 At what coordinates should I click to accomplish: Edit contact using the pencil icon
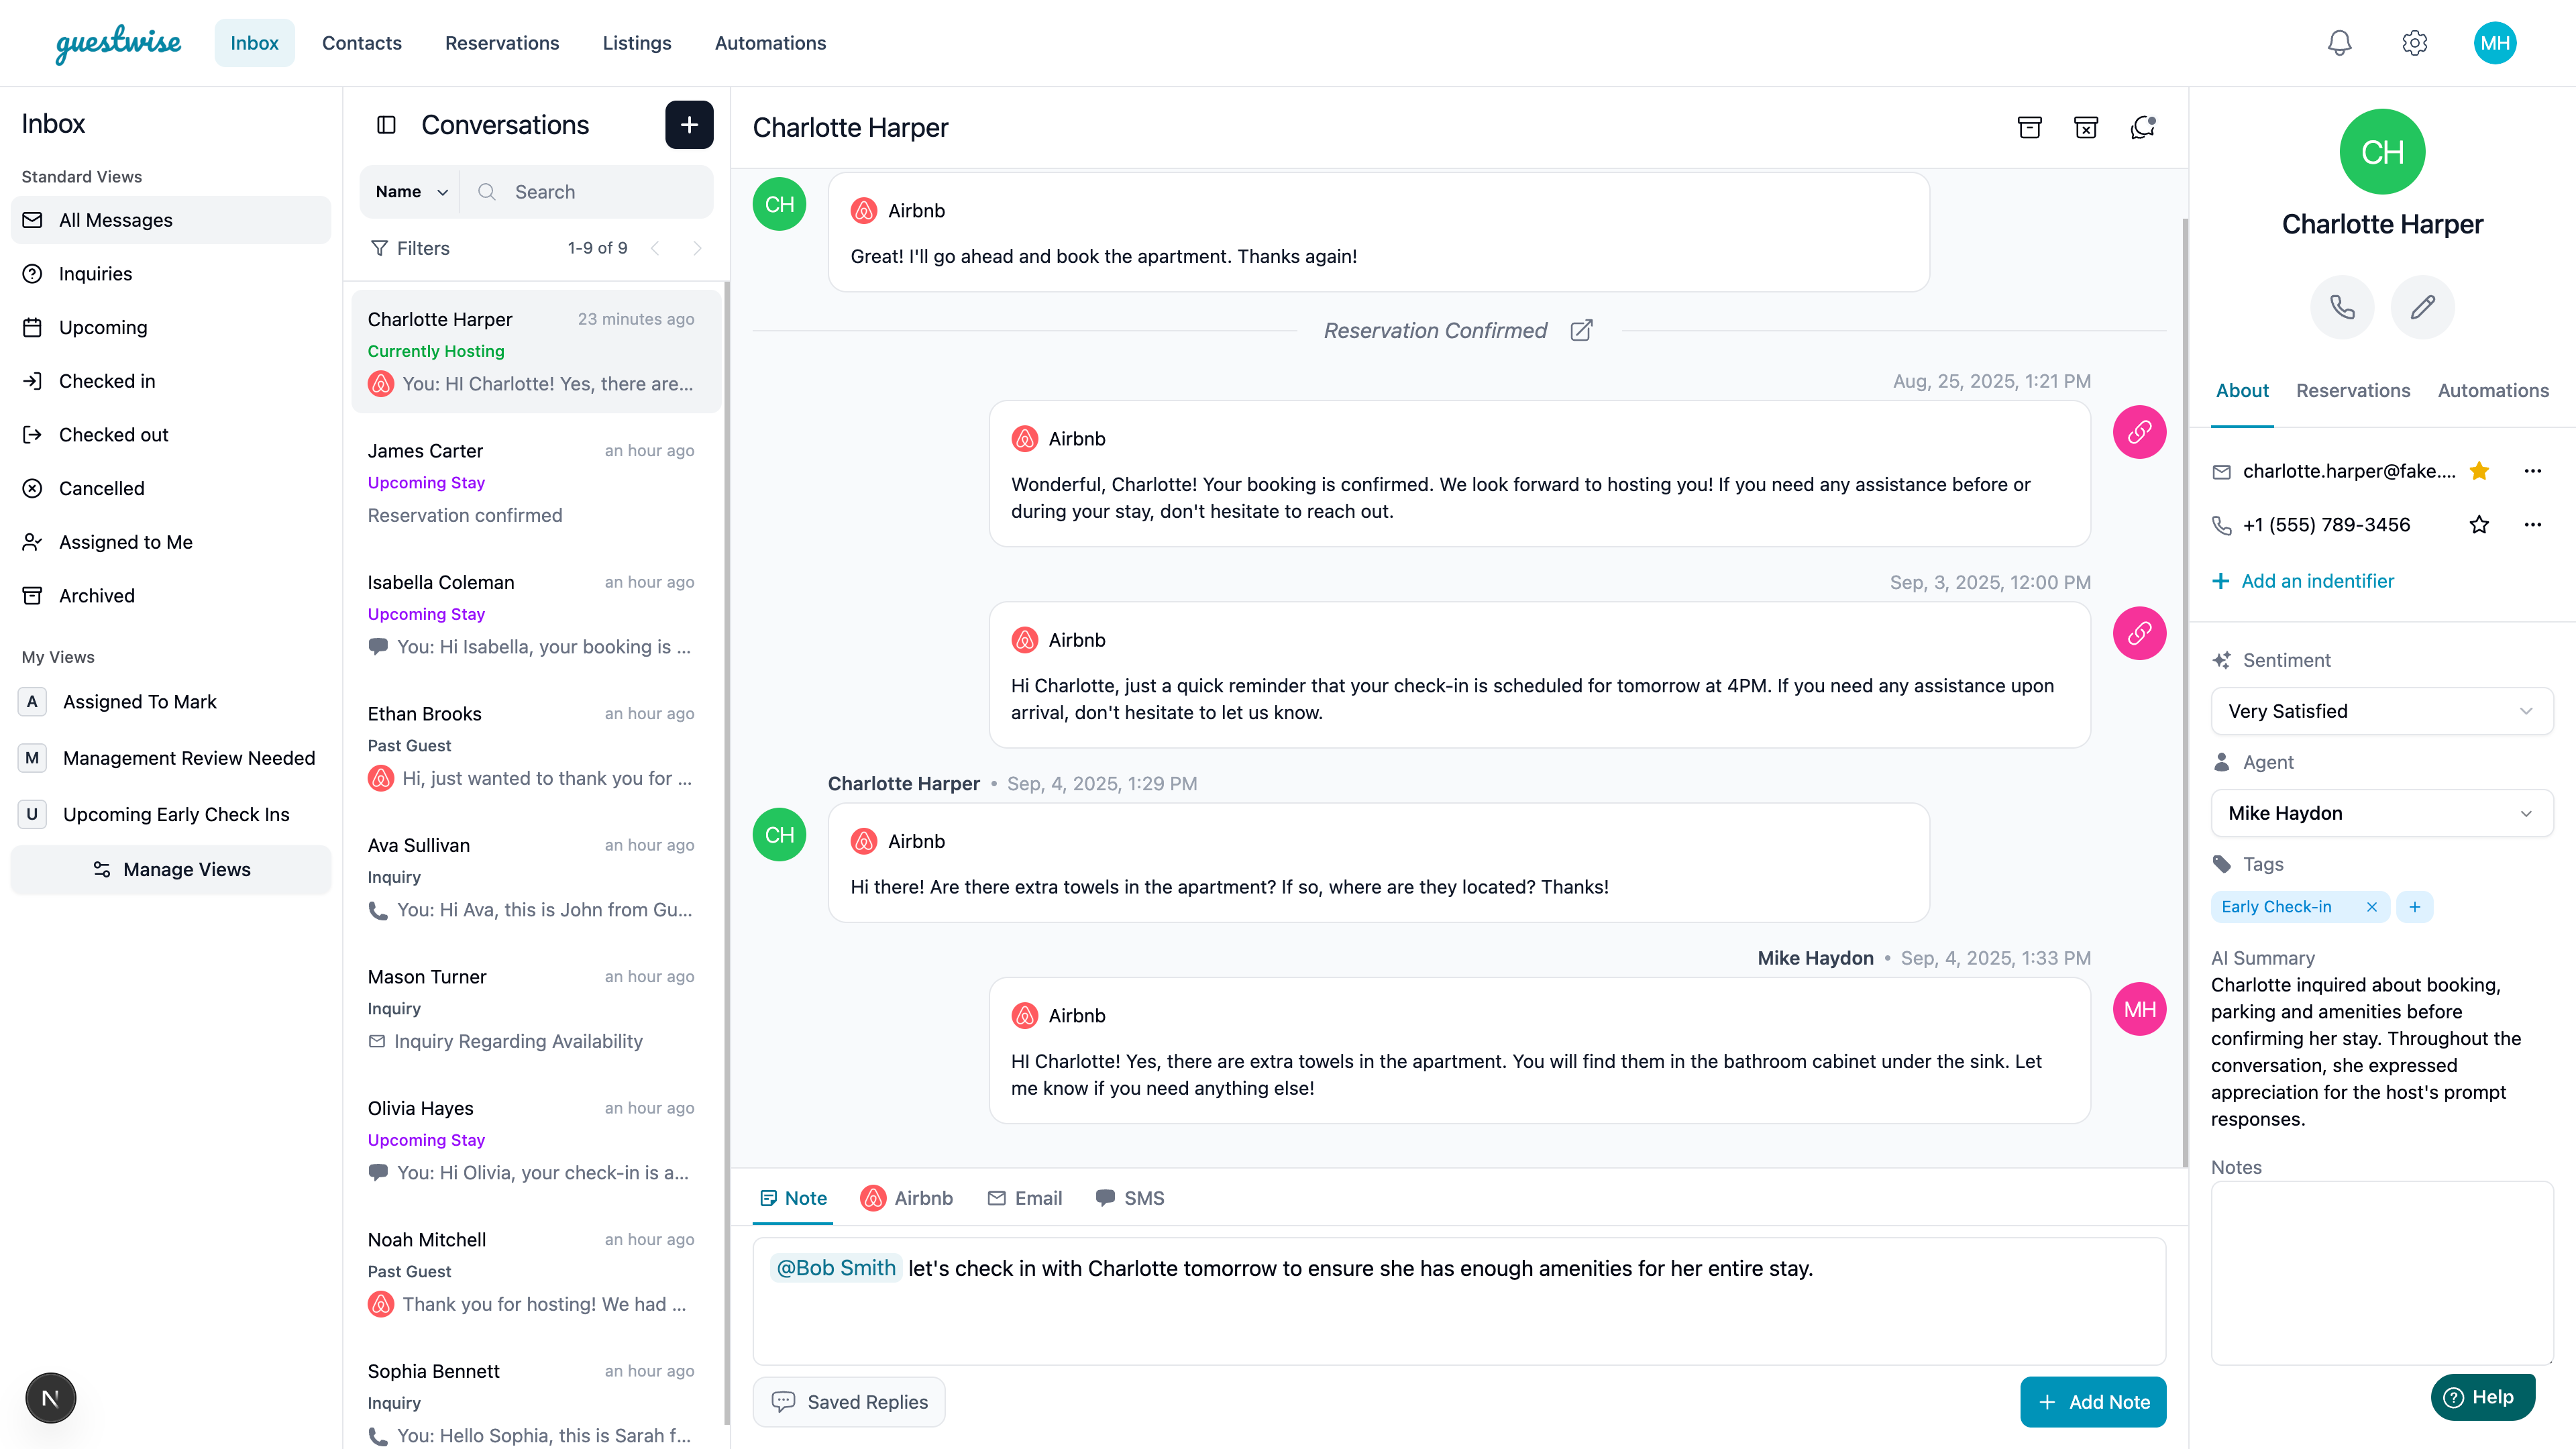pos(2422,307)
